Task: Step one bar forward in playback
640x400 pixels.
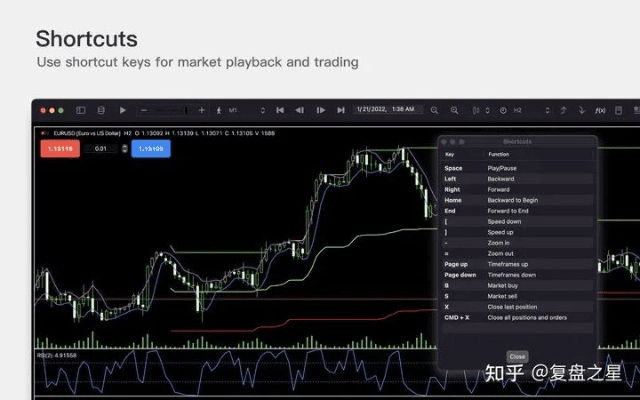Action: [321, 110]
